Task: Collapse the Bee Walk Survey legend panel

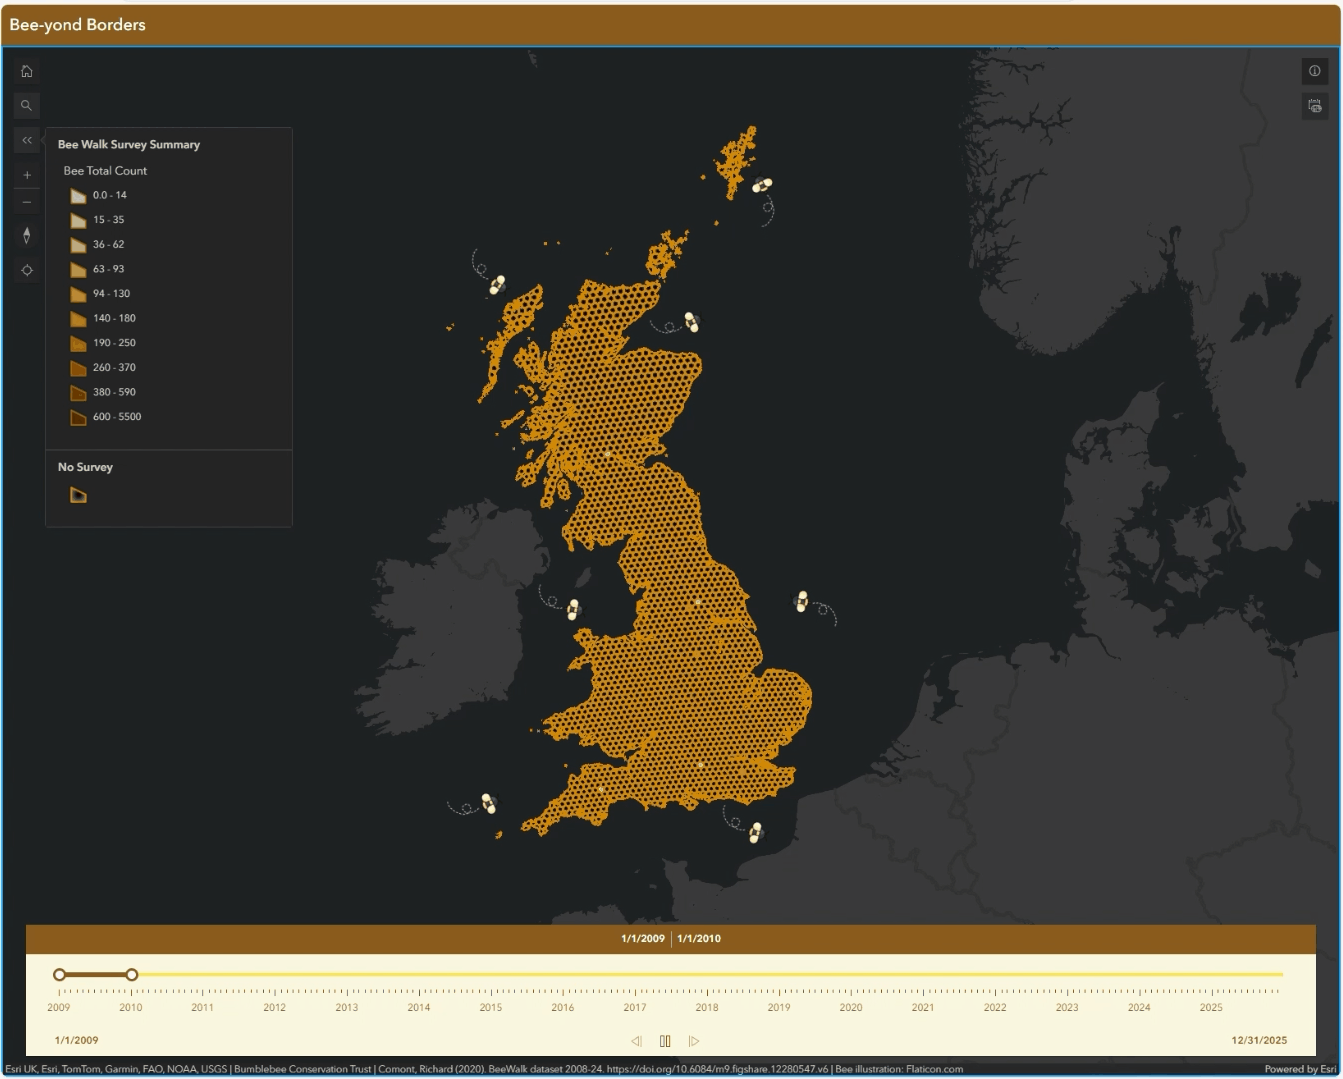Action: tap(27, 140)
